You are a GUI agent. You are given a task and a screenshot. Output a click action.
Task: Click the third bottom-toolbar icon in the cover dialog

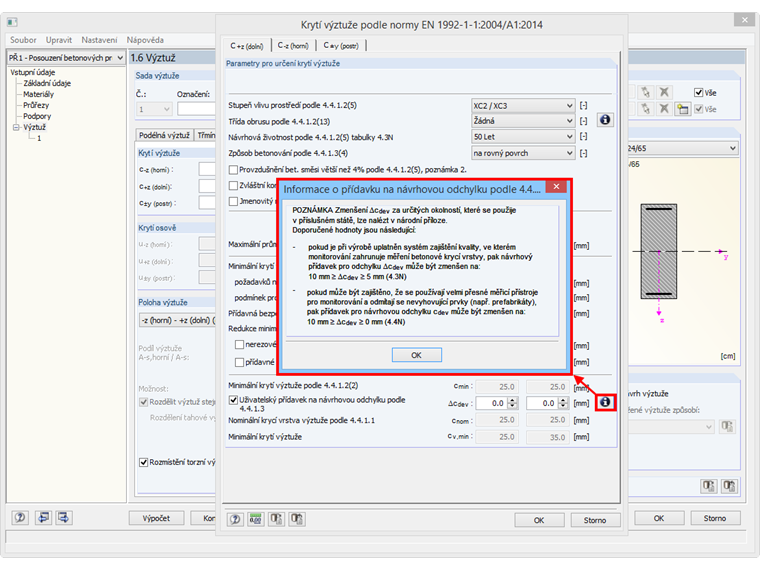[x=277, y=520]
